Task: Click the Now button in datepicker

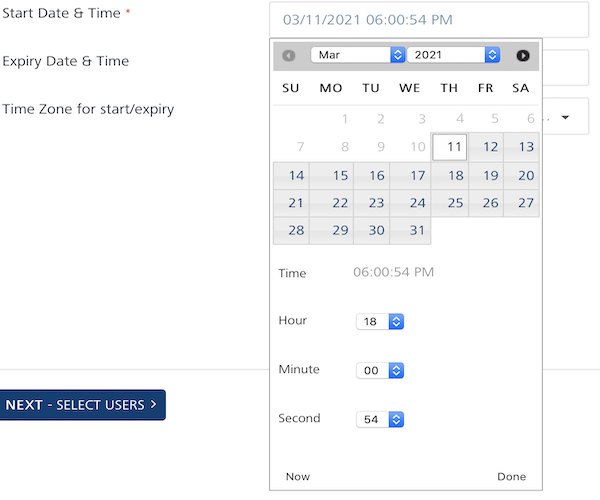Action: 297,477
